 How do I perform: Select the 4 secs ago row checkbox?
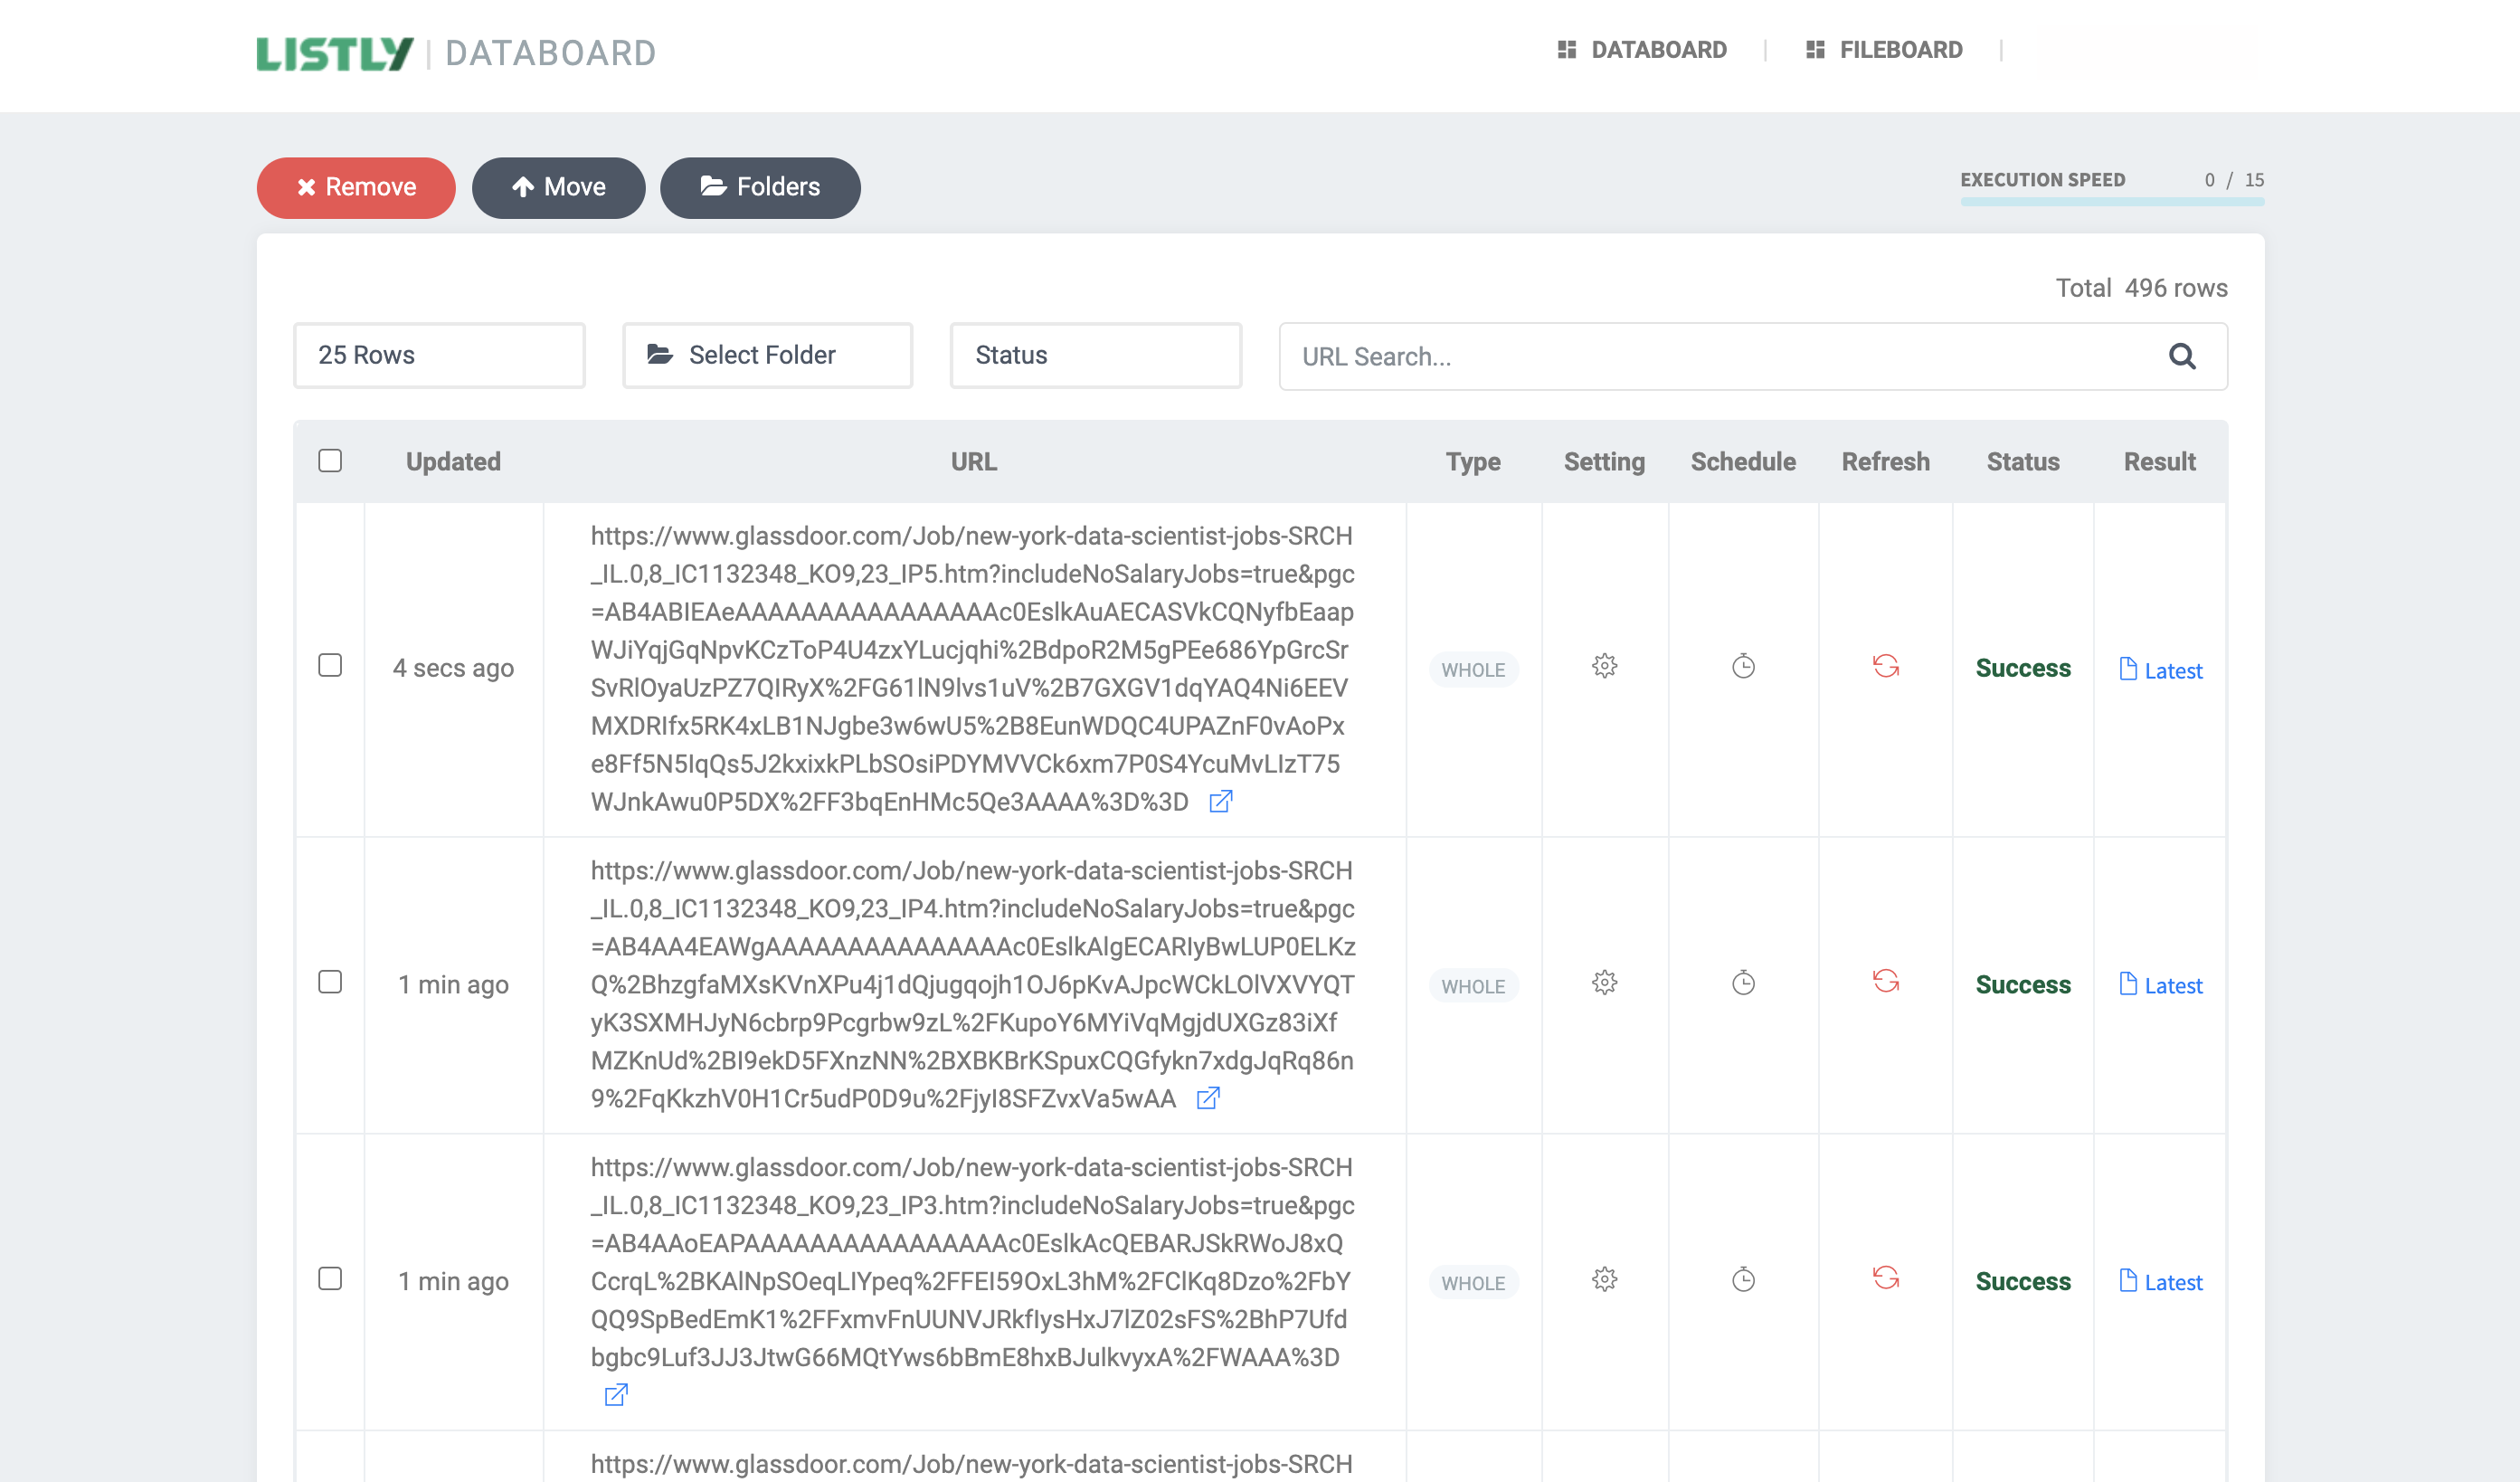pos(330,666)
